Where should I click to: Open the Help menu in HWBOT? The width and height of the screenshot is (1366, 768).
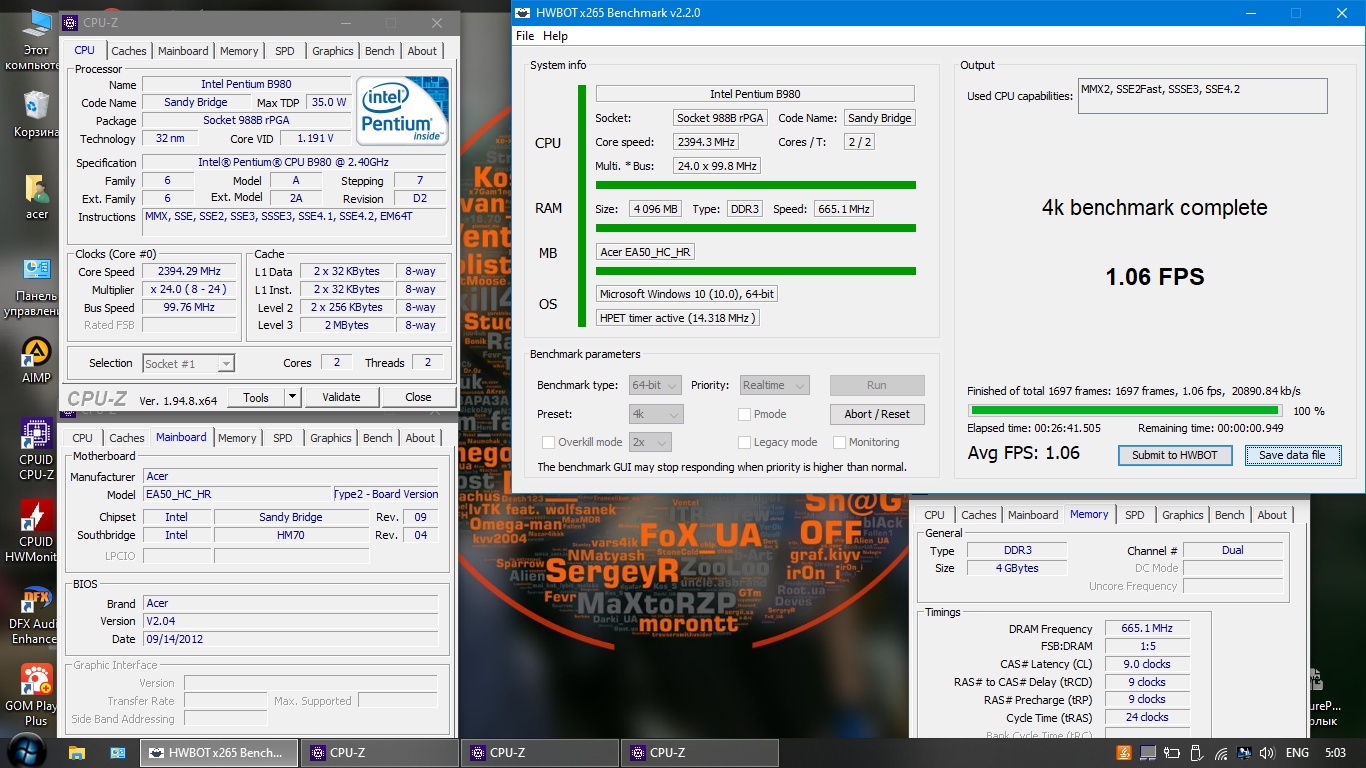point(555,36)
